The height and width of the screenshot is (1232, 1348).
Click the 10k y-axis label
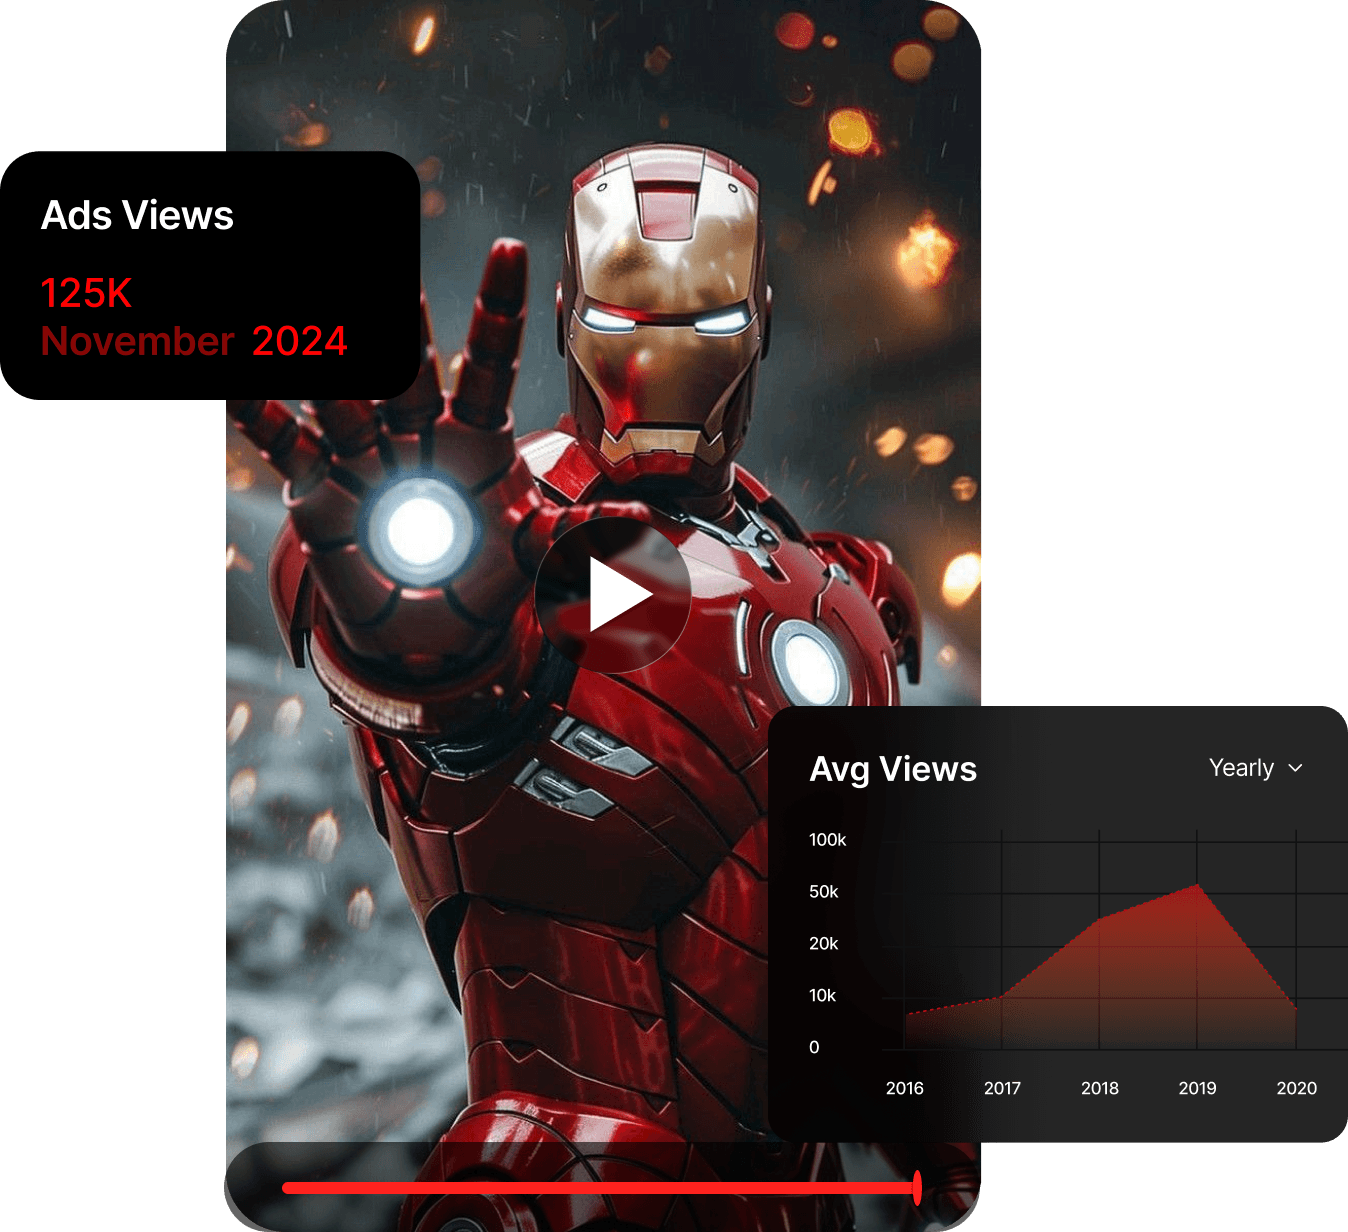(x=822, y=996)
